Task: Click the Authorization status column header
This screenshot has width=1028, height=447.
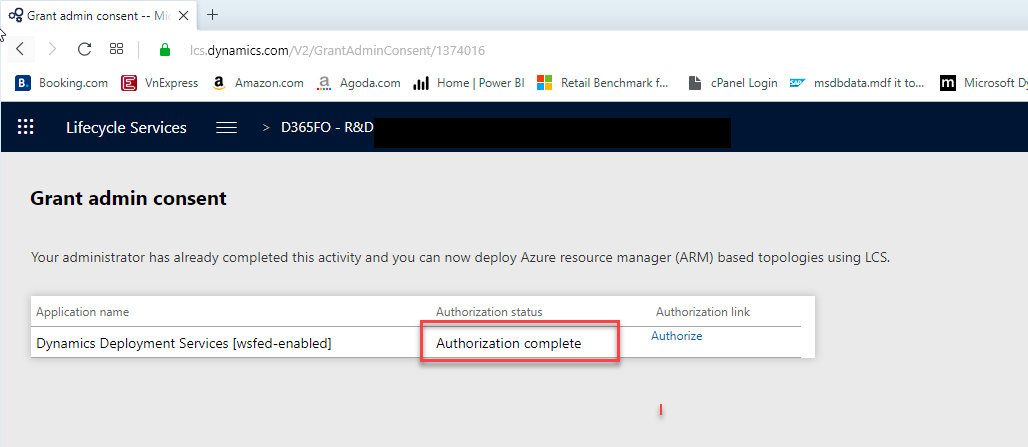Action: pyautogui.click(x=489, y=312)
